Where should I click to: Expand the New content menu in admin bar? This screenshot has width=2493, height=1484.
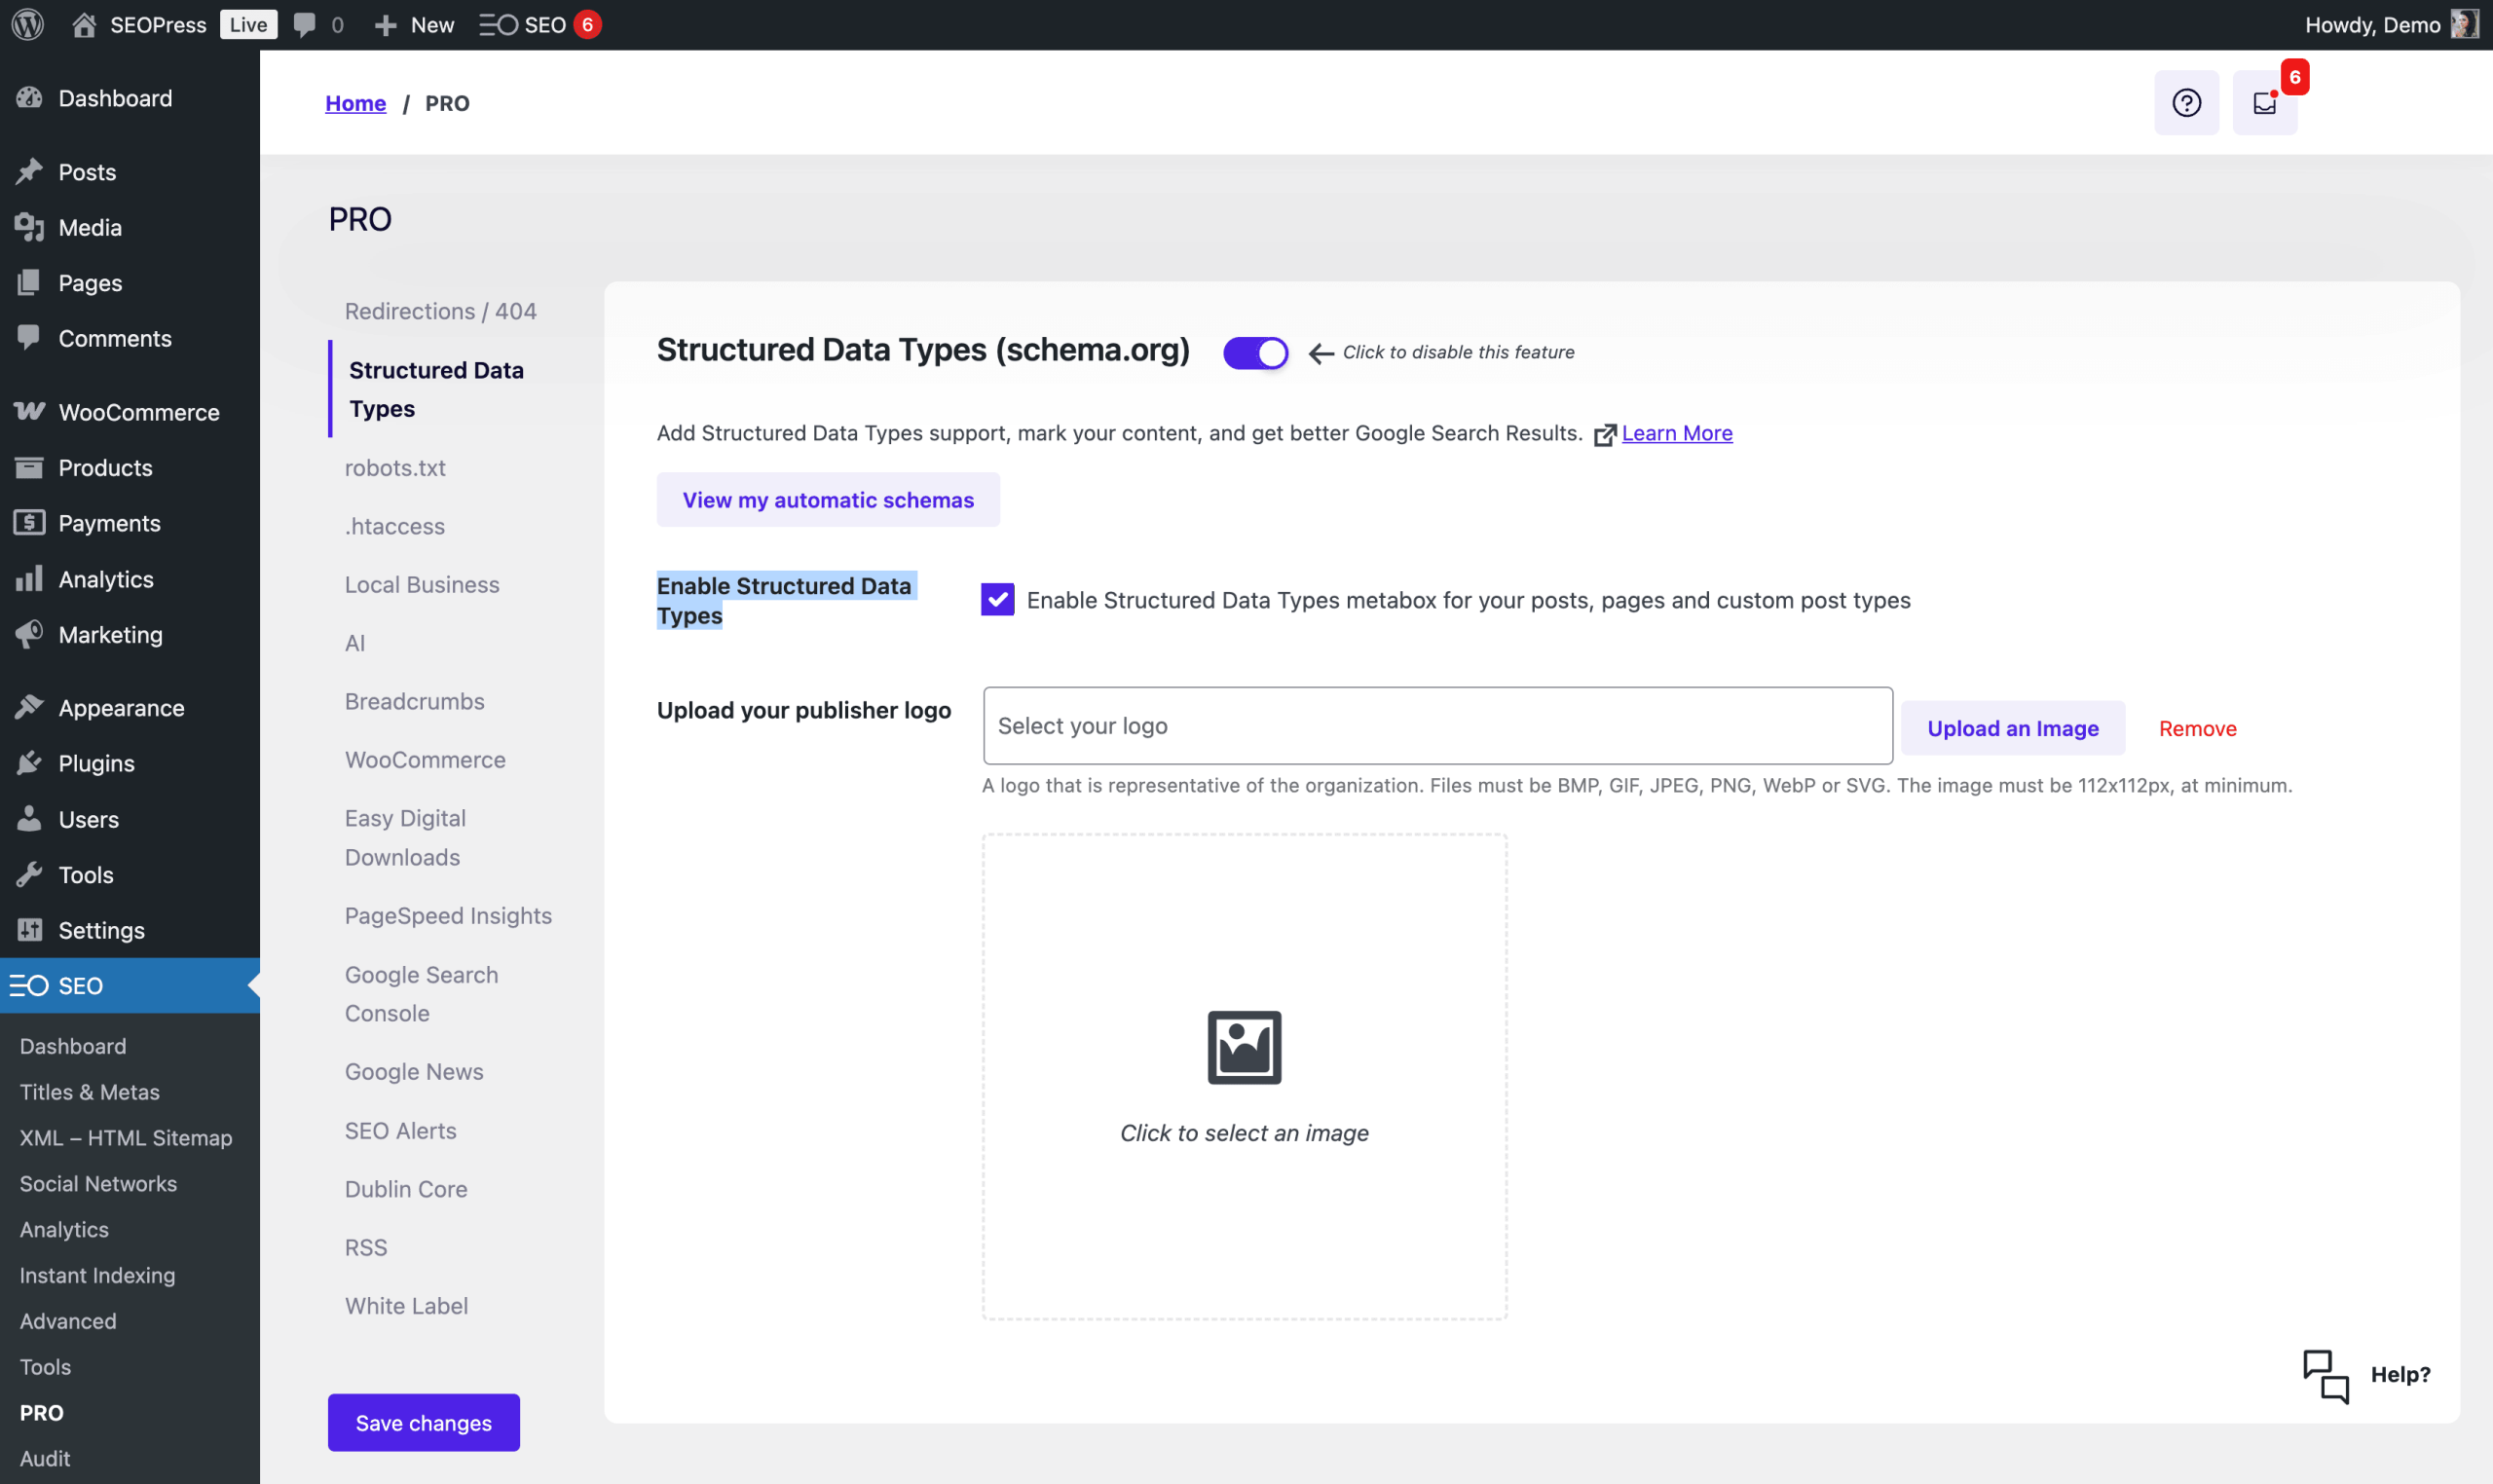pos(414,24)
